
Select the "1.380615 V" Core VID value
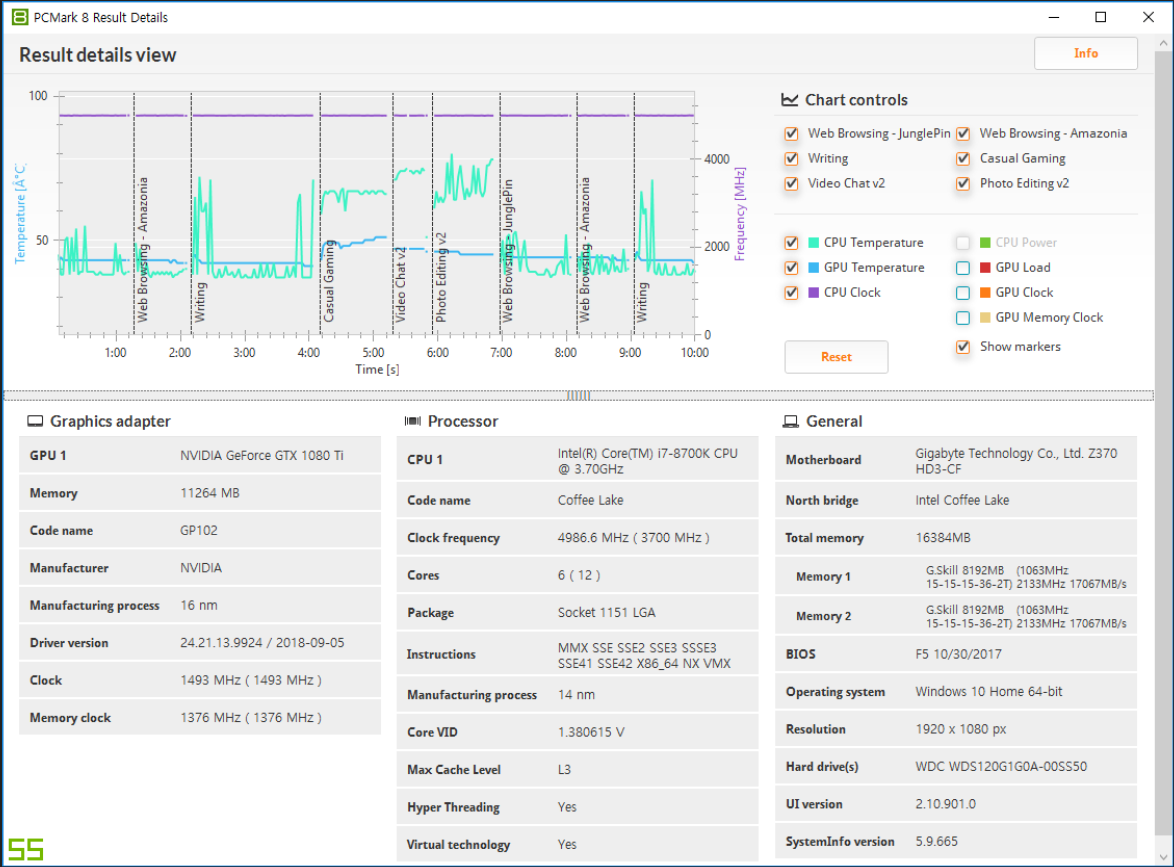click(x=591, y=732)
